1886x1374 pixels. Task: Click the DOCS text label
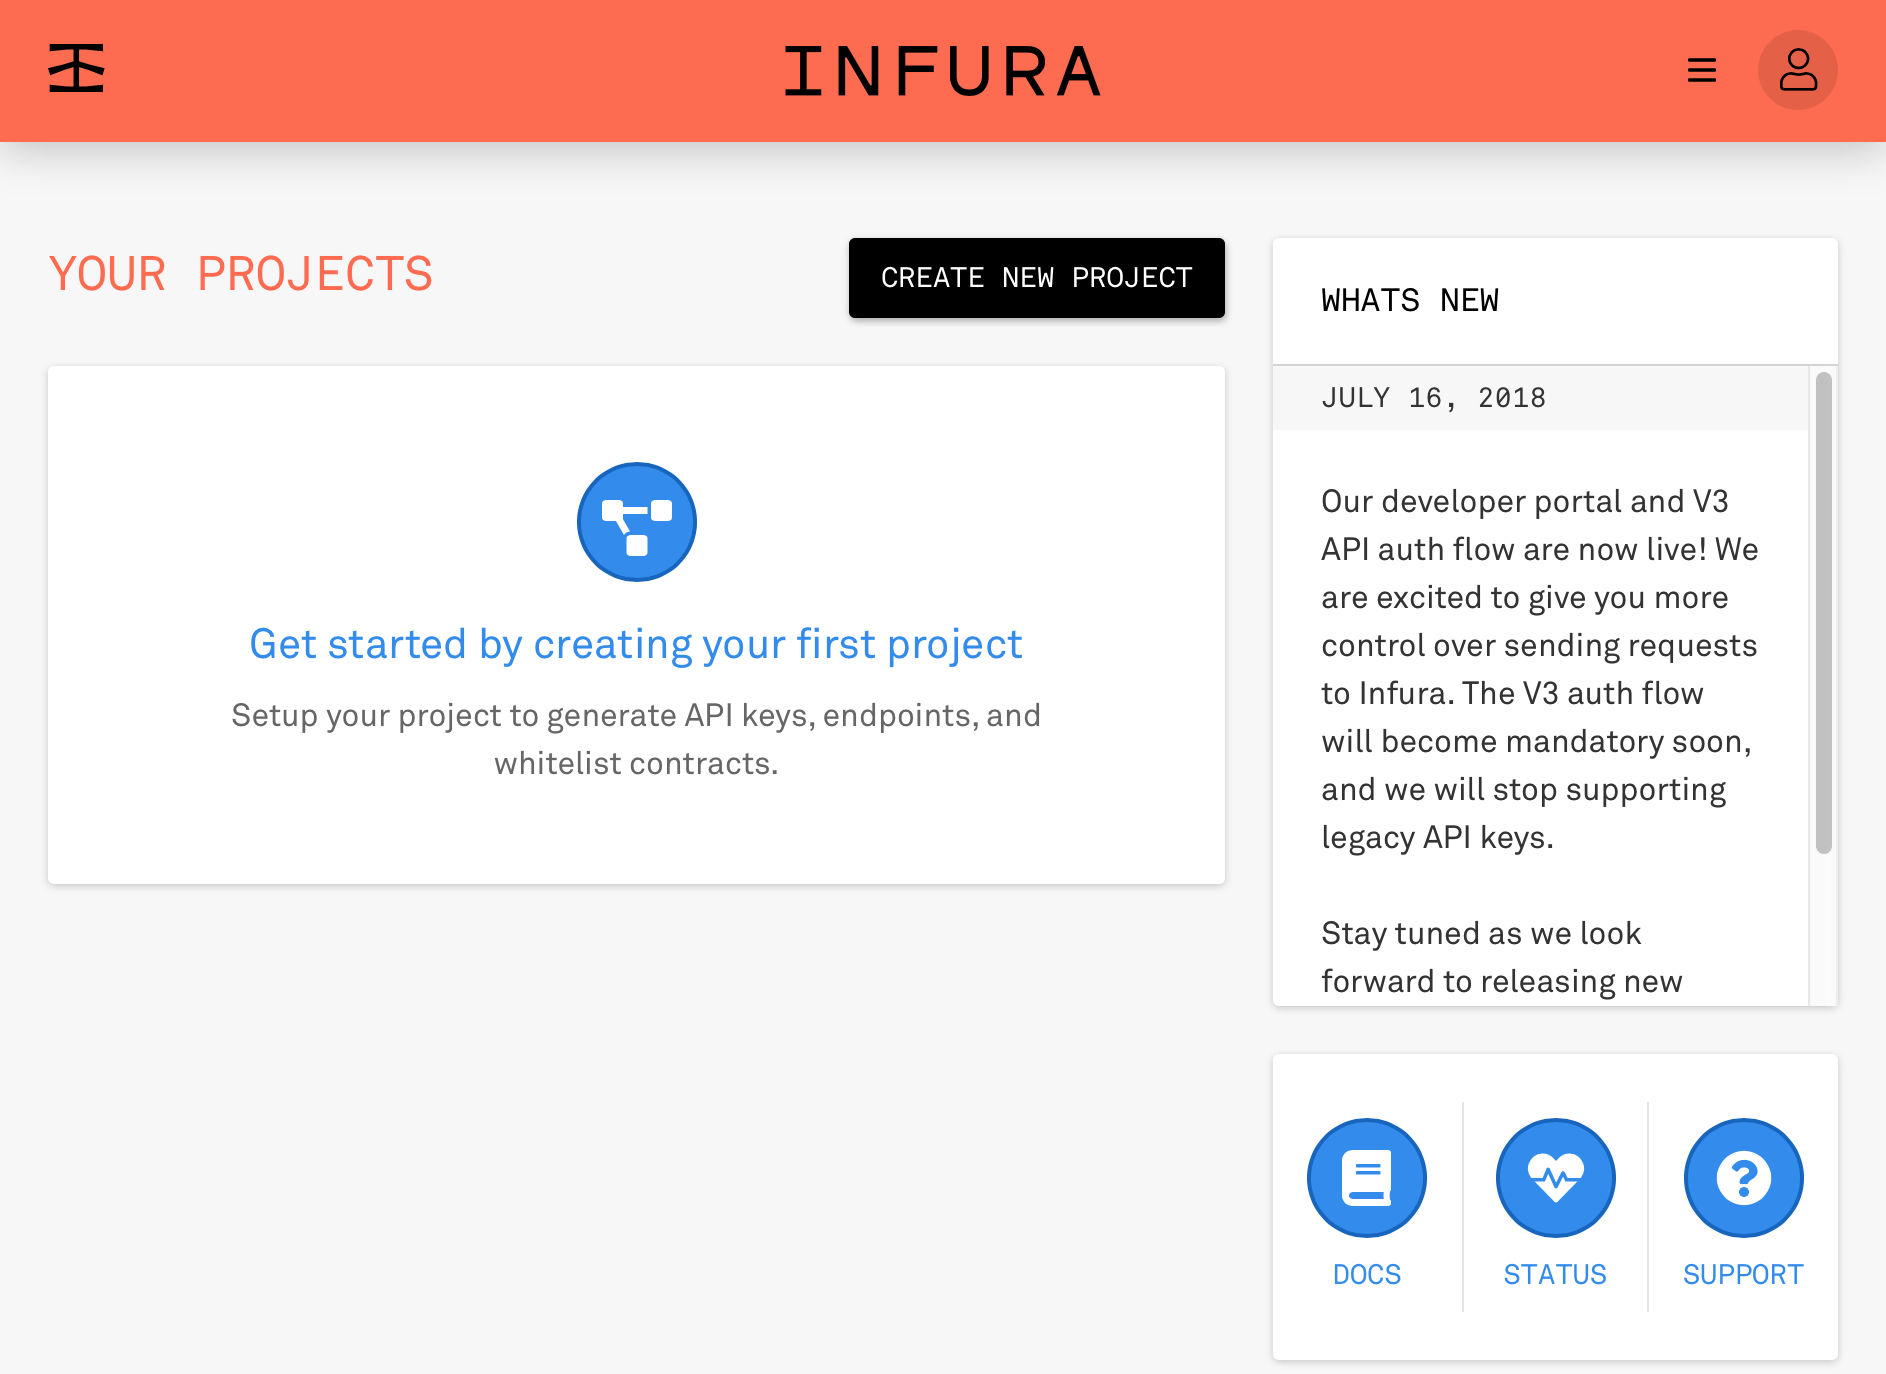[1366, 1274]
